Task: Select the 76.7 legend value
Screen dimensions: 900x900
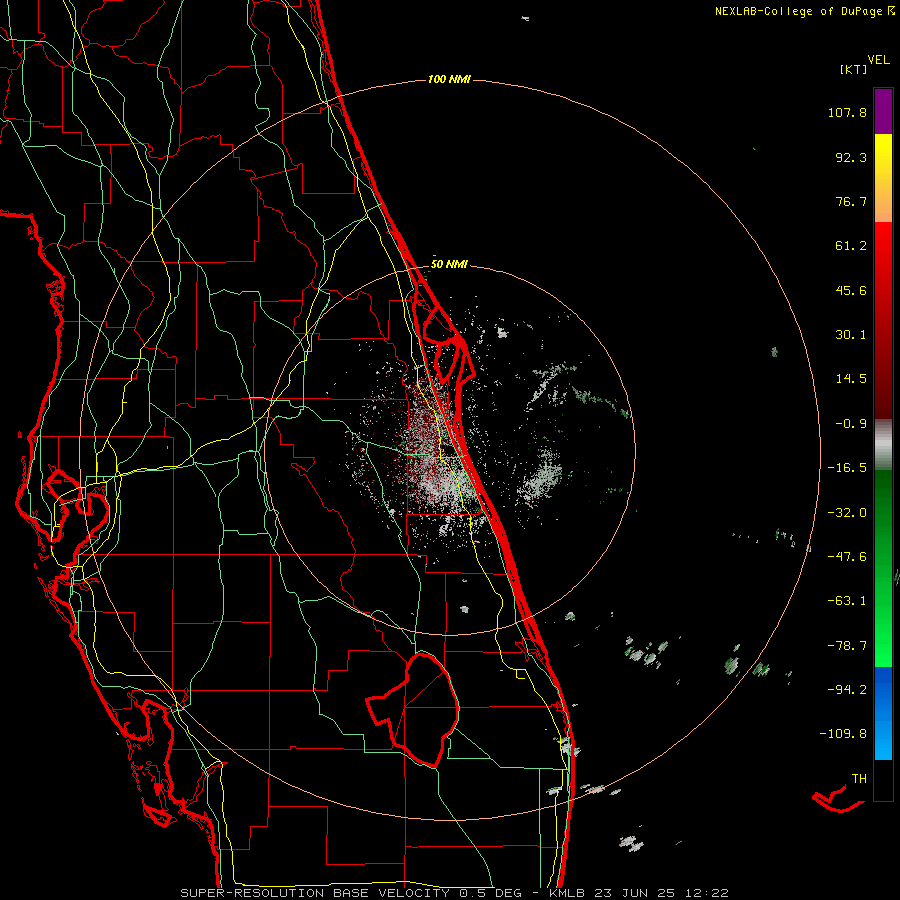Action: click(851, 201)
